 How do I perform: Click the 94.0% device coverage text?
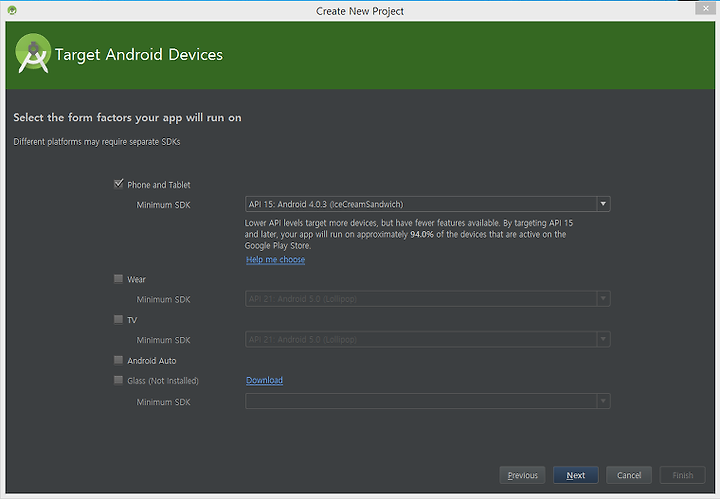pyautogui.click(x=422, y=234)
